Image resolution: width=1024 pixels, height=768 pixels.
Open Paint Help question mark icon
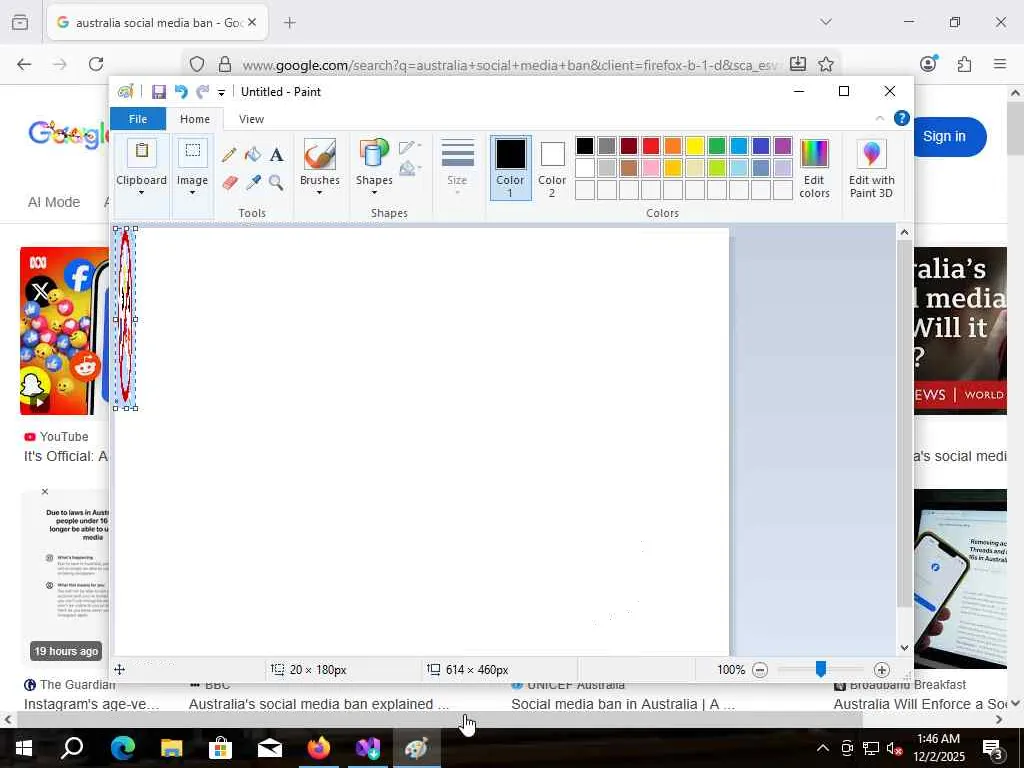pyautogui.click(x=901, y=118)
